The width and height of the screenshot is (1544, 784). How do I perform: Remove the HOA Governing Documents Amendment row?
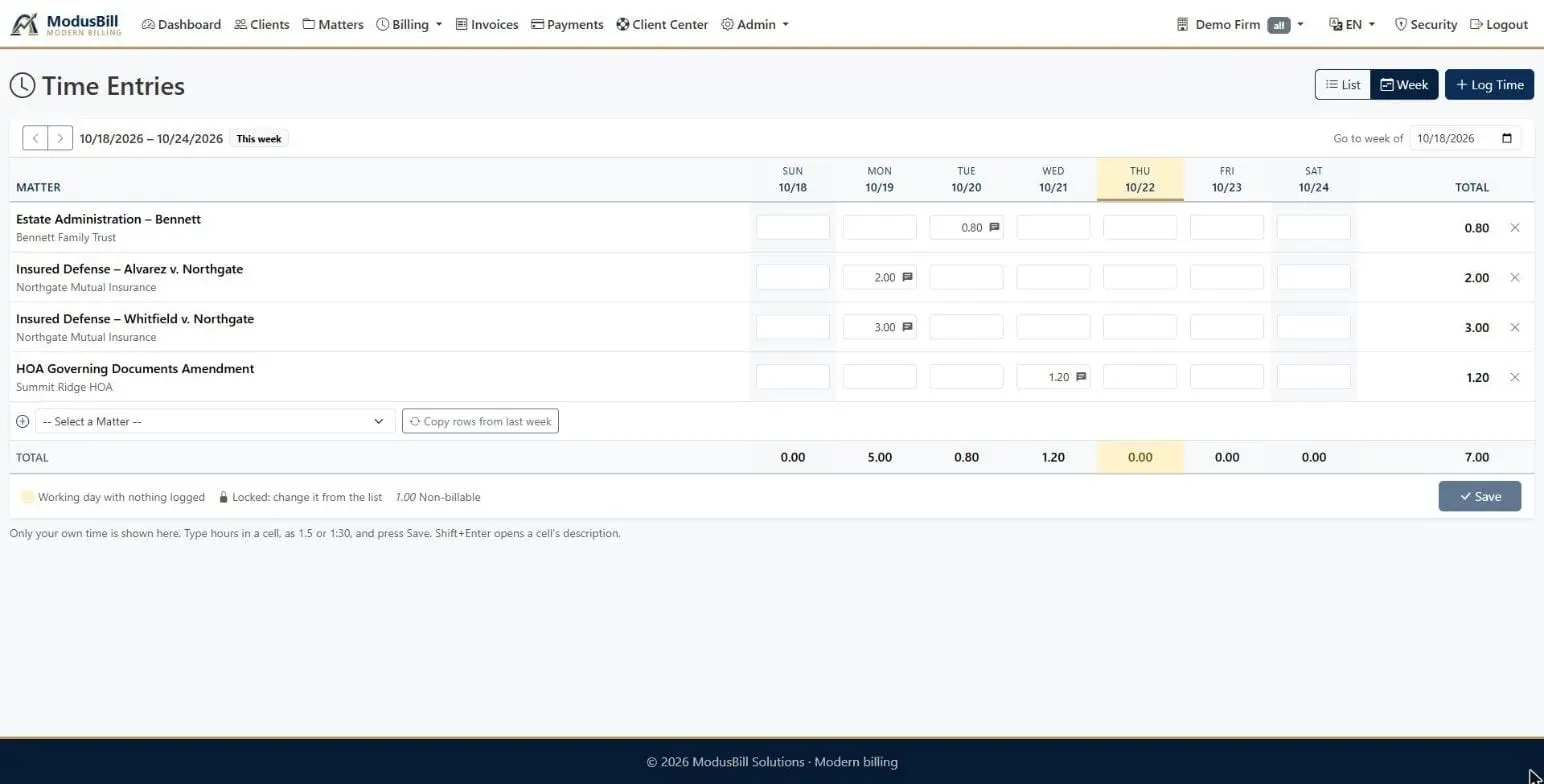[1515, 378]
